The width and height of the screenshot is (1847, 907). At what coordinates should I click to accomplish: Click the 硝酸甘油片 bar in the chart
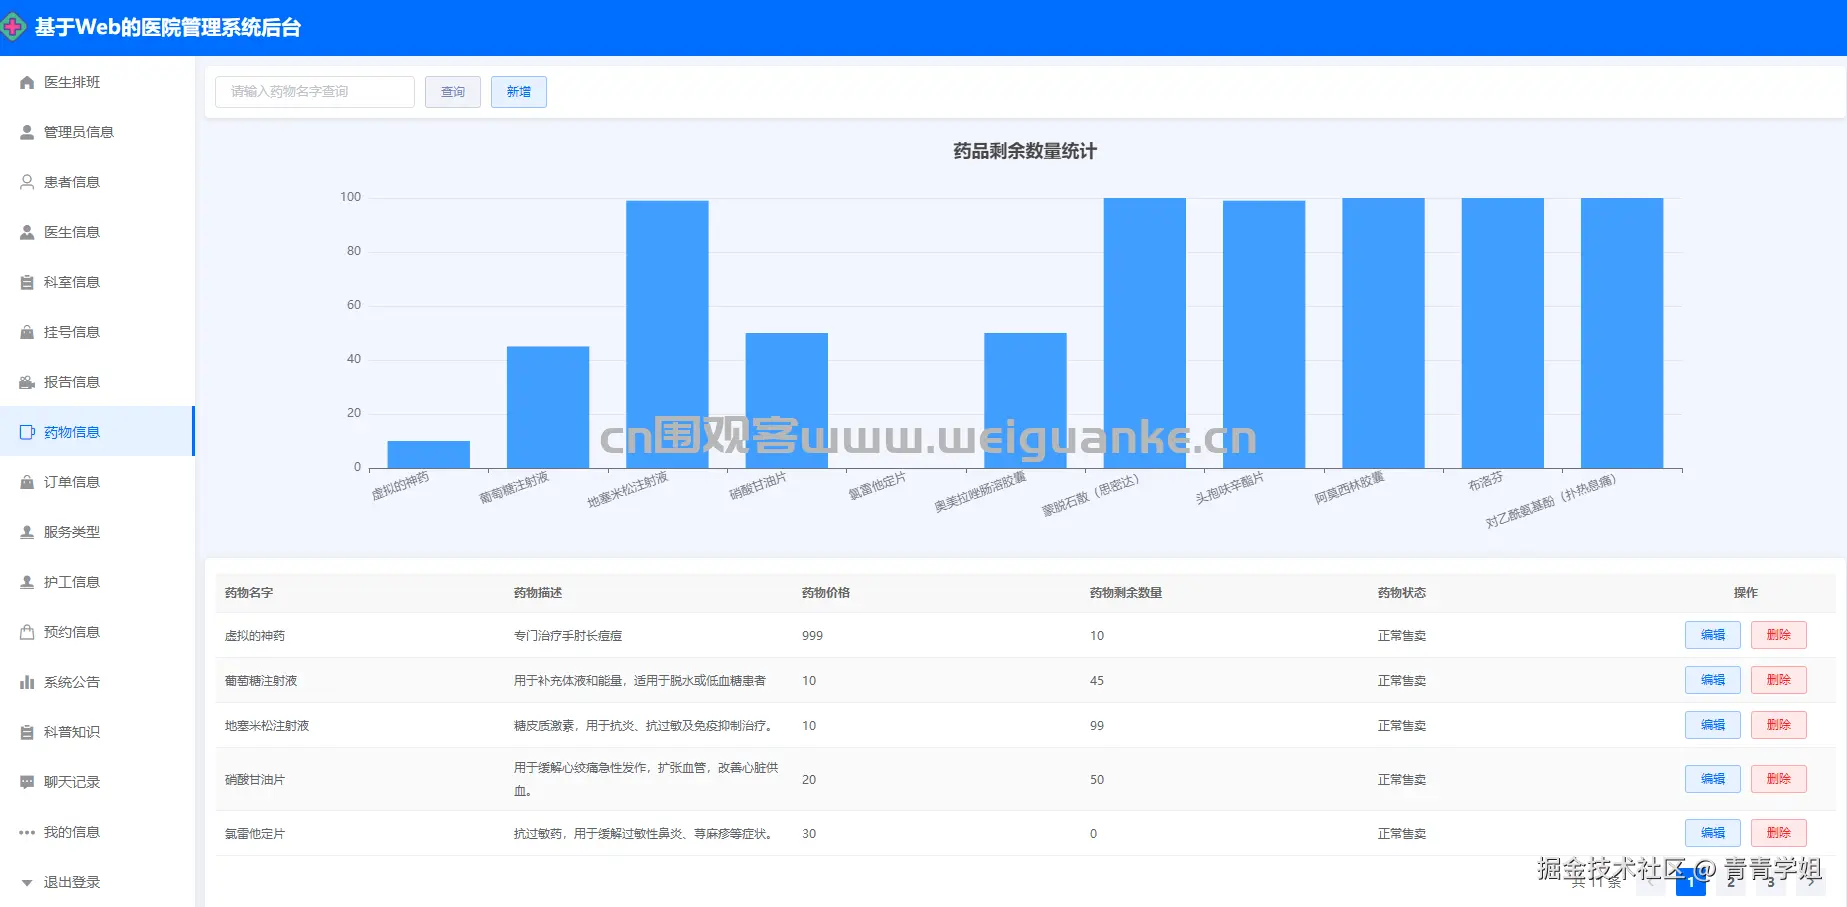tap(787, 400)
